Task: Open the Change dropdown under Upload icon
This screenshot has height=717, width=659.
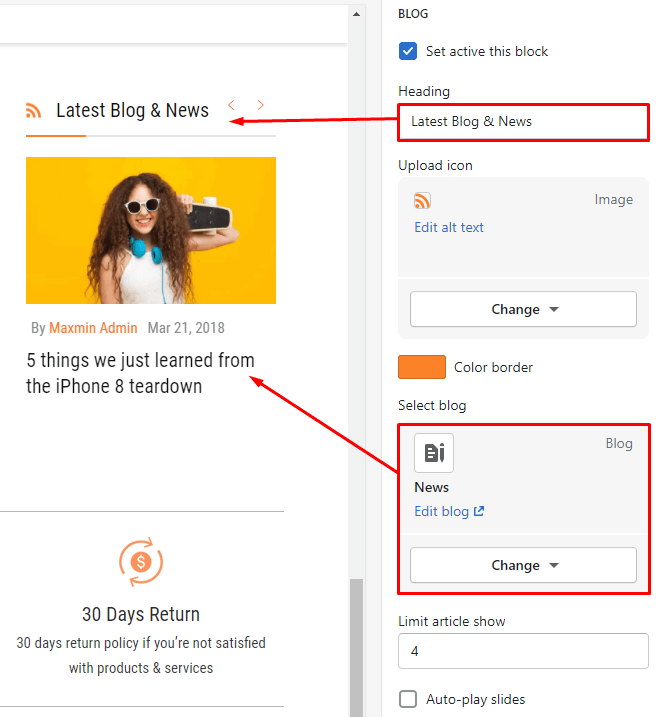Action: (x=523, y=309)
